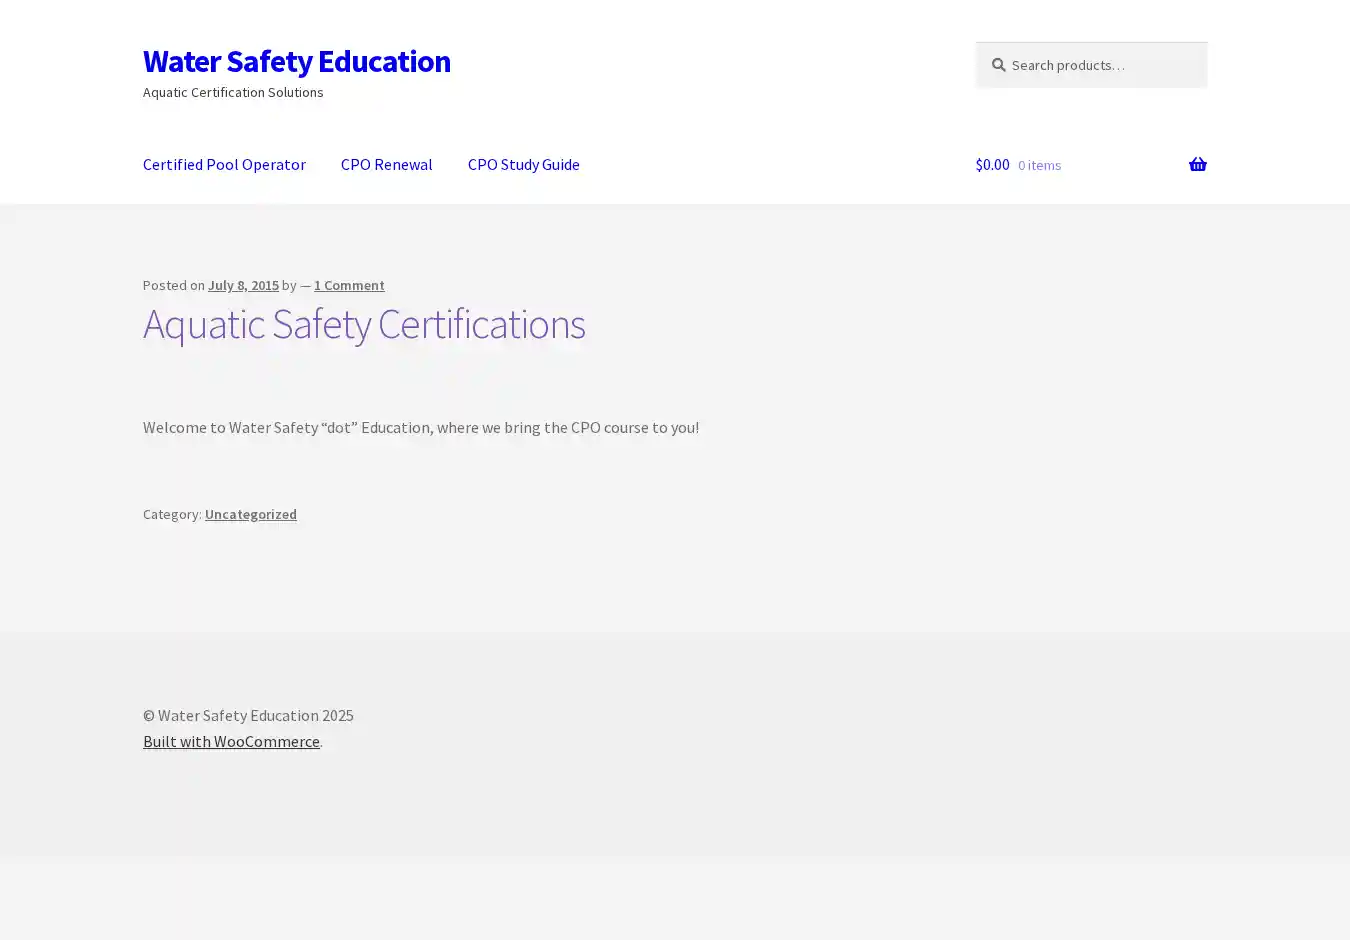Click the welcome paragraph text
Screen dimensions: 1350x940
pos(420,428)
